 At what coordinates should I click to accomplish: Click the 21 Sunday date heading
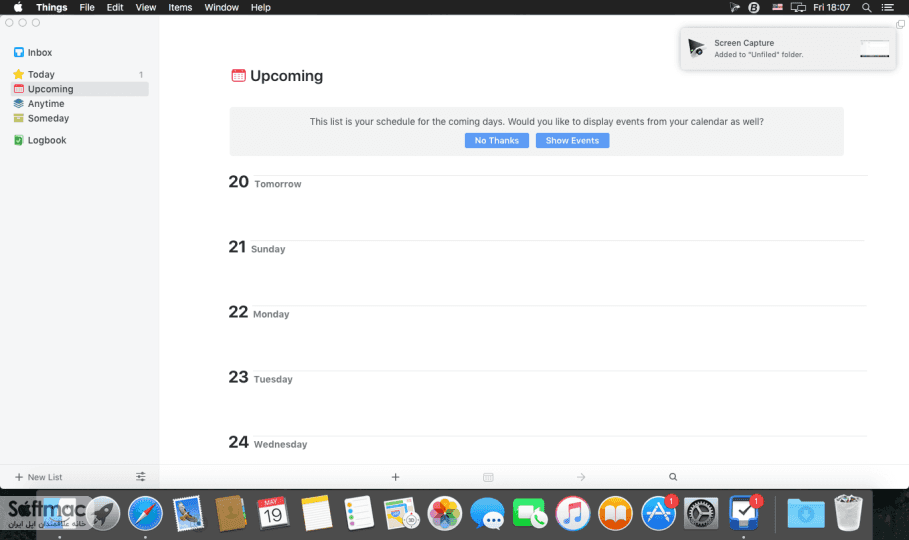(257, 247)
